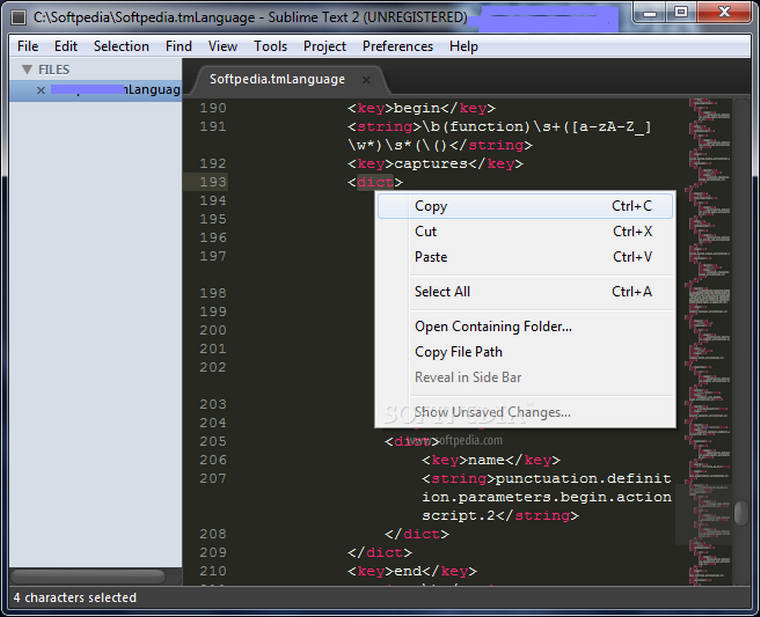The image size is (760, 617).
Task: Choose Show Unsaved Changes entry
Action: pos(525,412)
